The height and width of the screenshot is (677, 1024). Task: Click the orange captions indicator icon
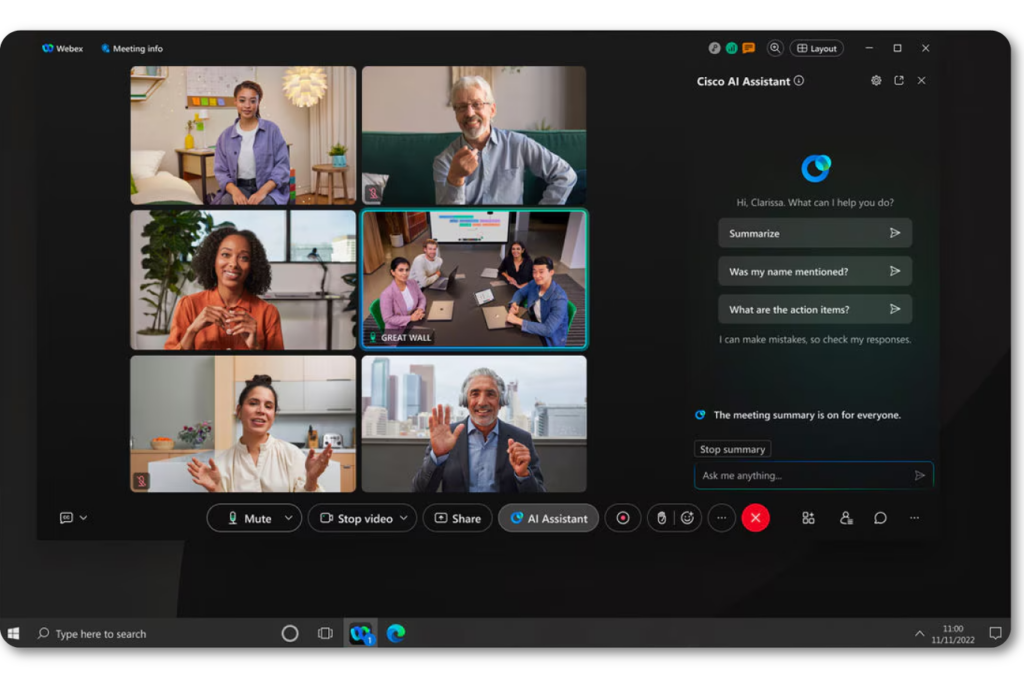(748, 48)
